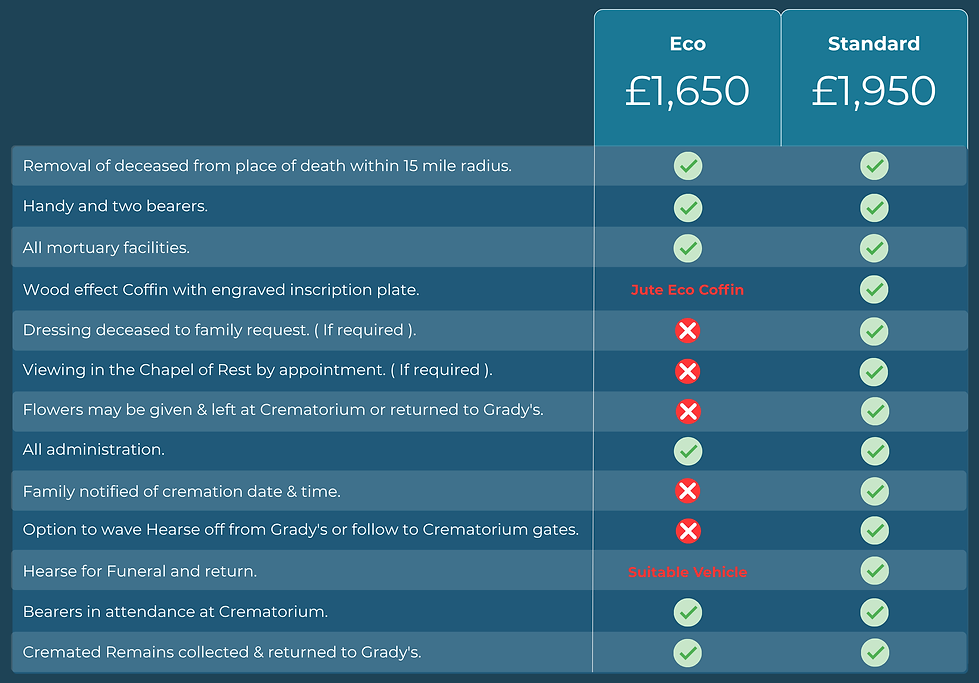Click Eco check mark for All administration
The width and height of the screenshot is (979, 683).
pyautogui.click(x=687, y=451)
